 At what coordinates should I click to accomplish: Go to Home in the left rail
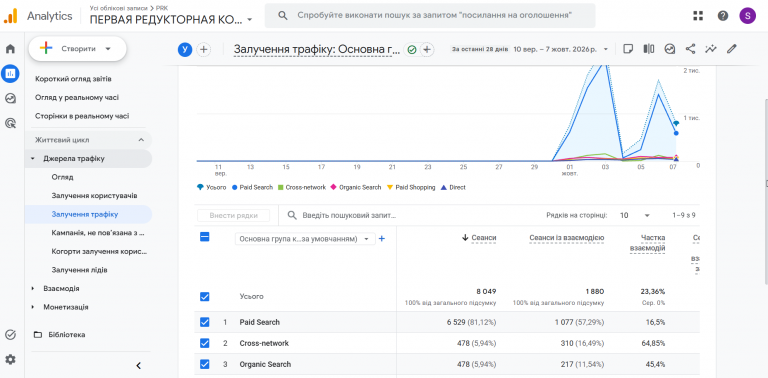tap(10, 49)
